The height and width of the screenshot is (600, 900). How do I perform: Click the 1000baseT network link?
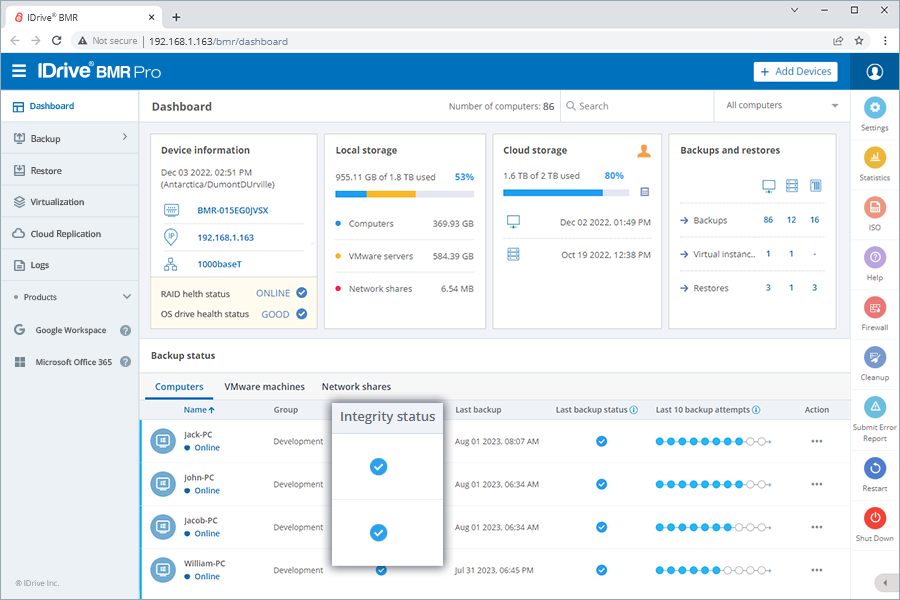click(x=219, y=264)
